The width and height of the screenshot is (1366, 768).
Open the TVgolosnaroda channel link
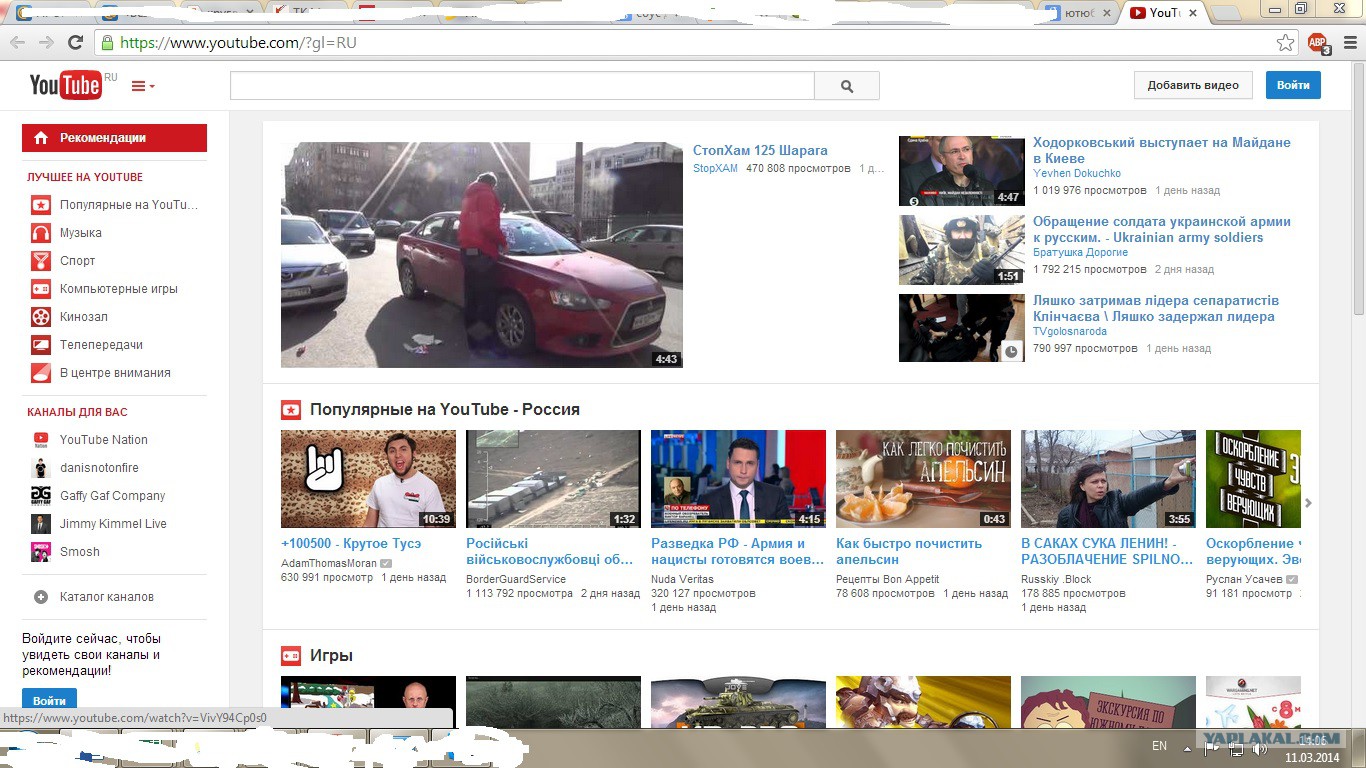click(x=1070, y=331)
